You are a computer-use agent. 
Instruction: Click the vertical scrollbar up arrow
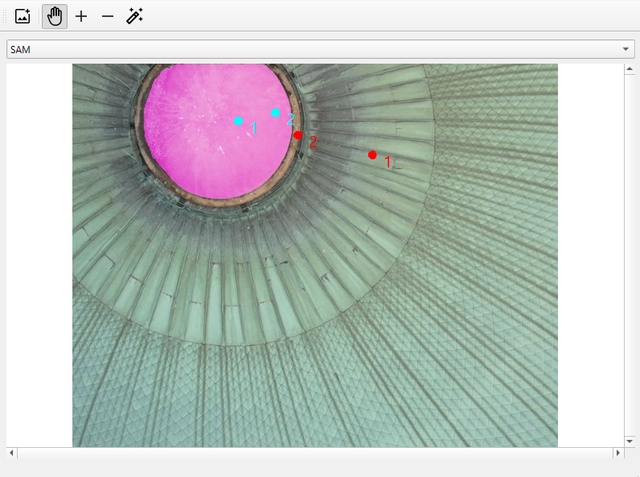(x=629, y=69)
